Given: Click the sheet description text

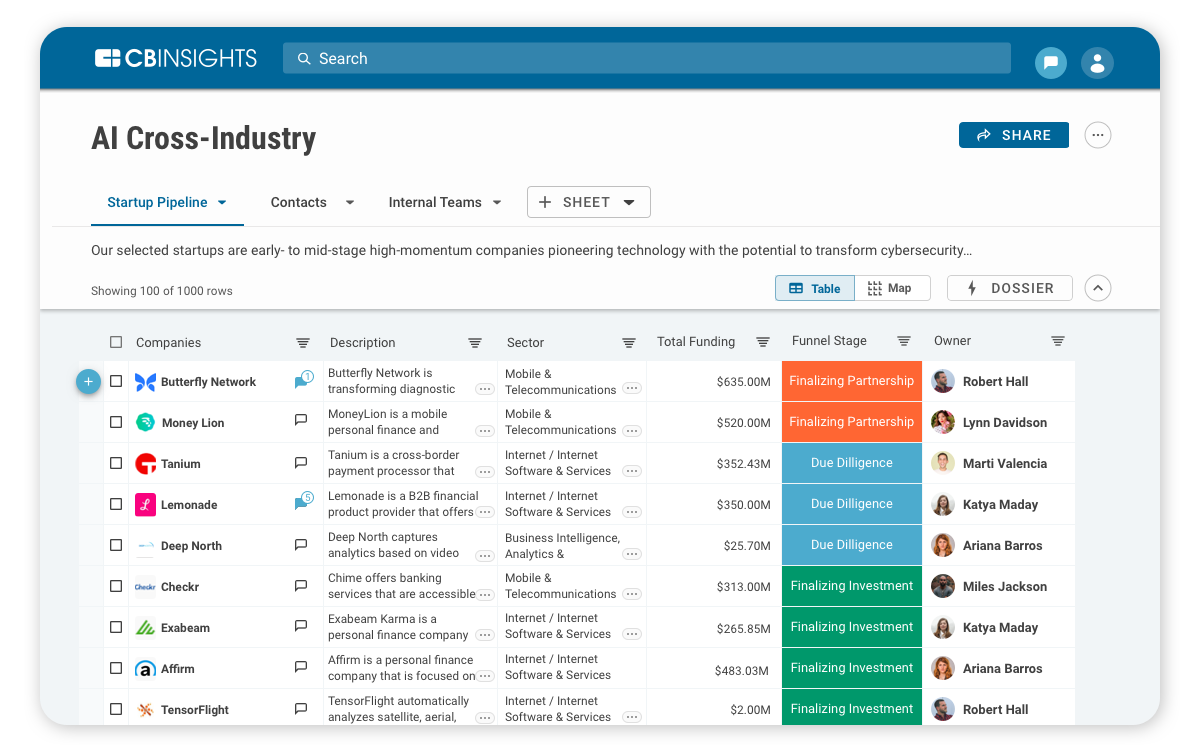Looking at the screenshot, I should pos(531,250).
